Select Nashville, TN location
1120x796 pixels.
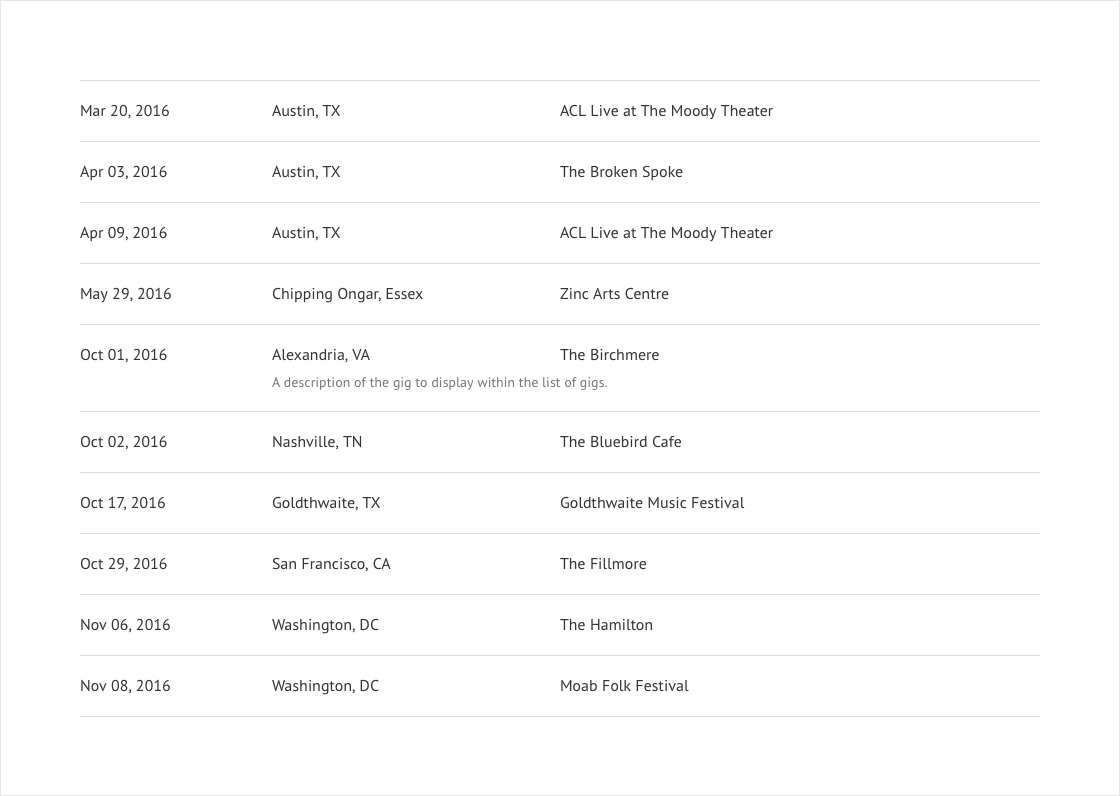[x=317, y=442]
